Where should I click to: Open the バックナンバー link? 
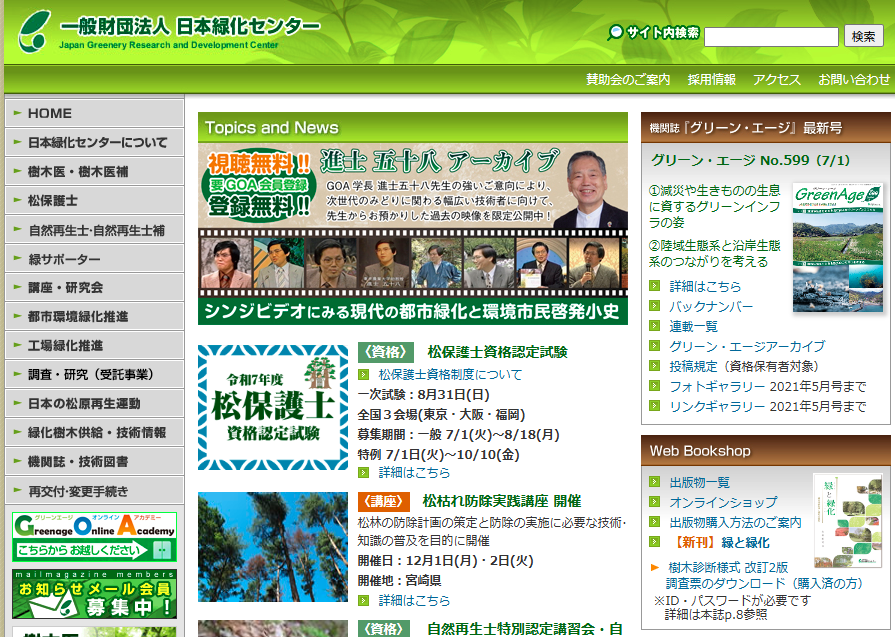tap(711, 306)
